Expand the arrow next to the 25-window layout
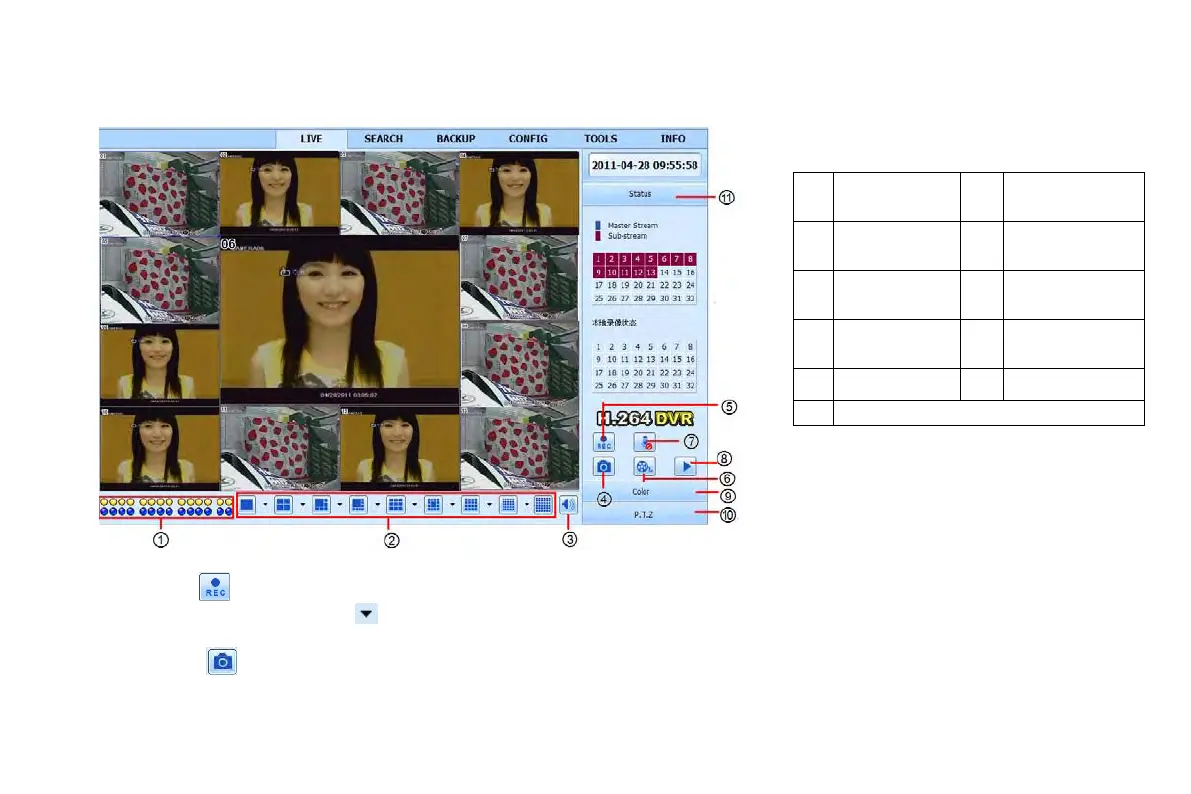The height and width of the screenshot is (794, 1191). pos(526,505)
